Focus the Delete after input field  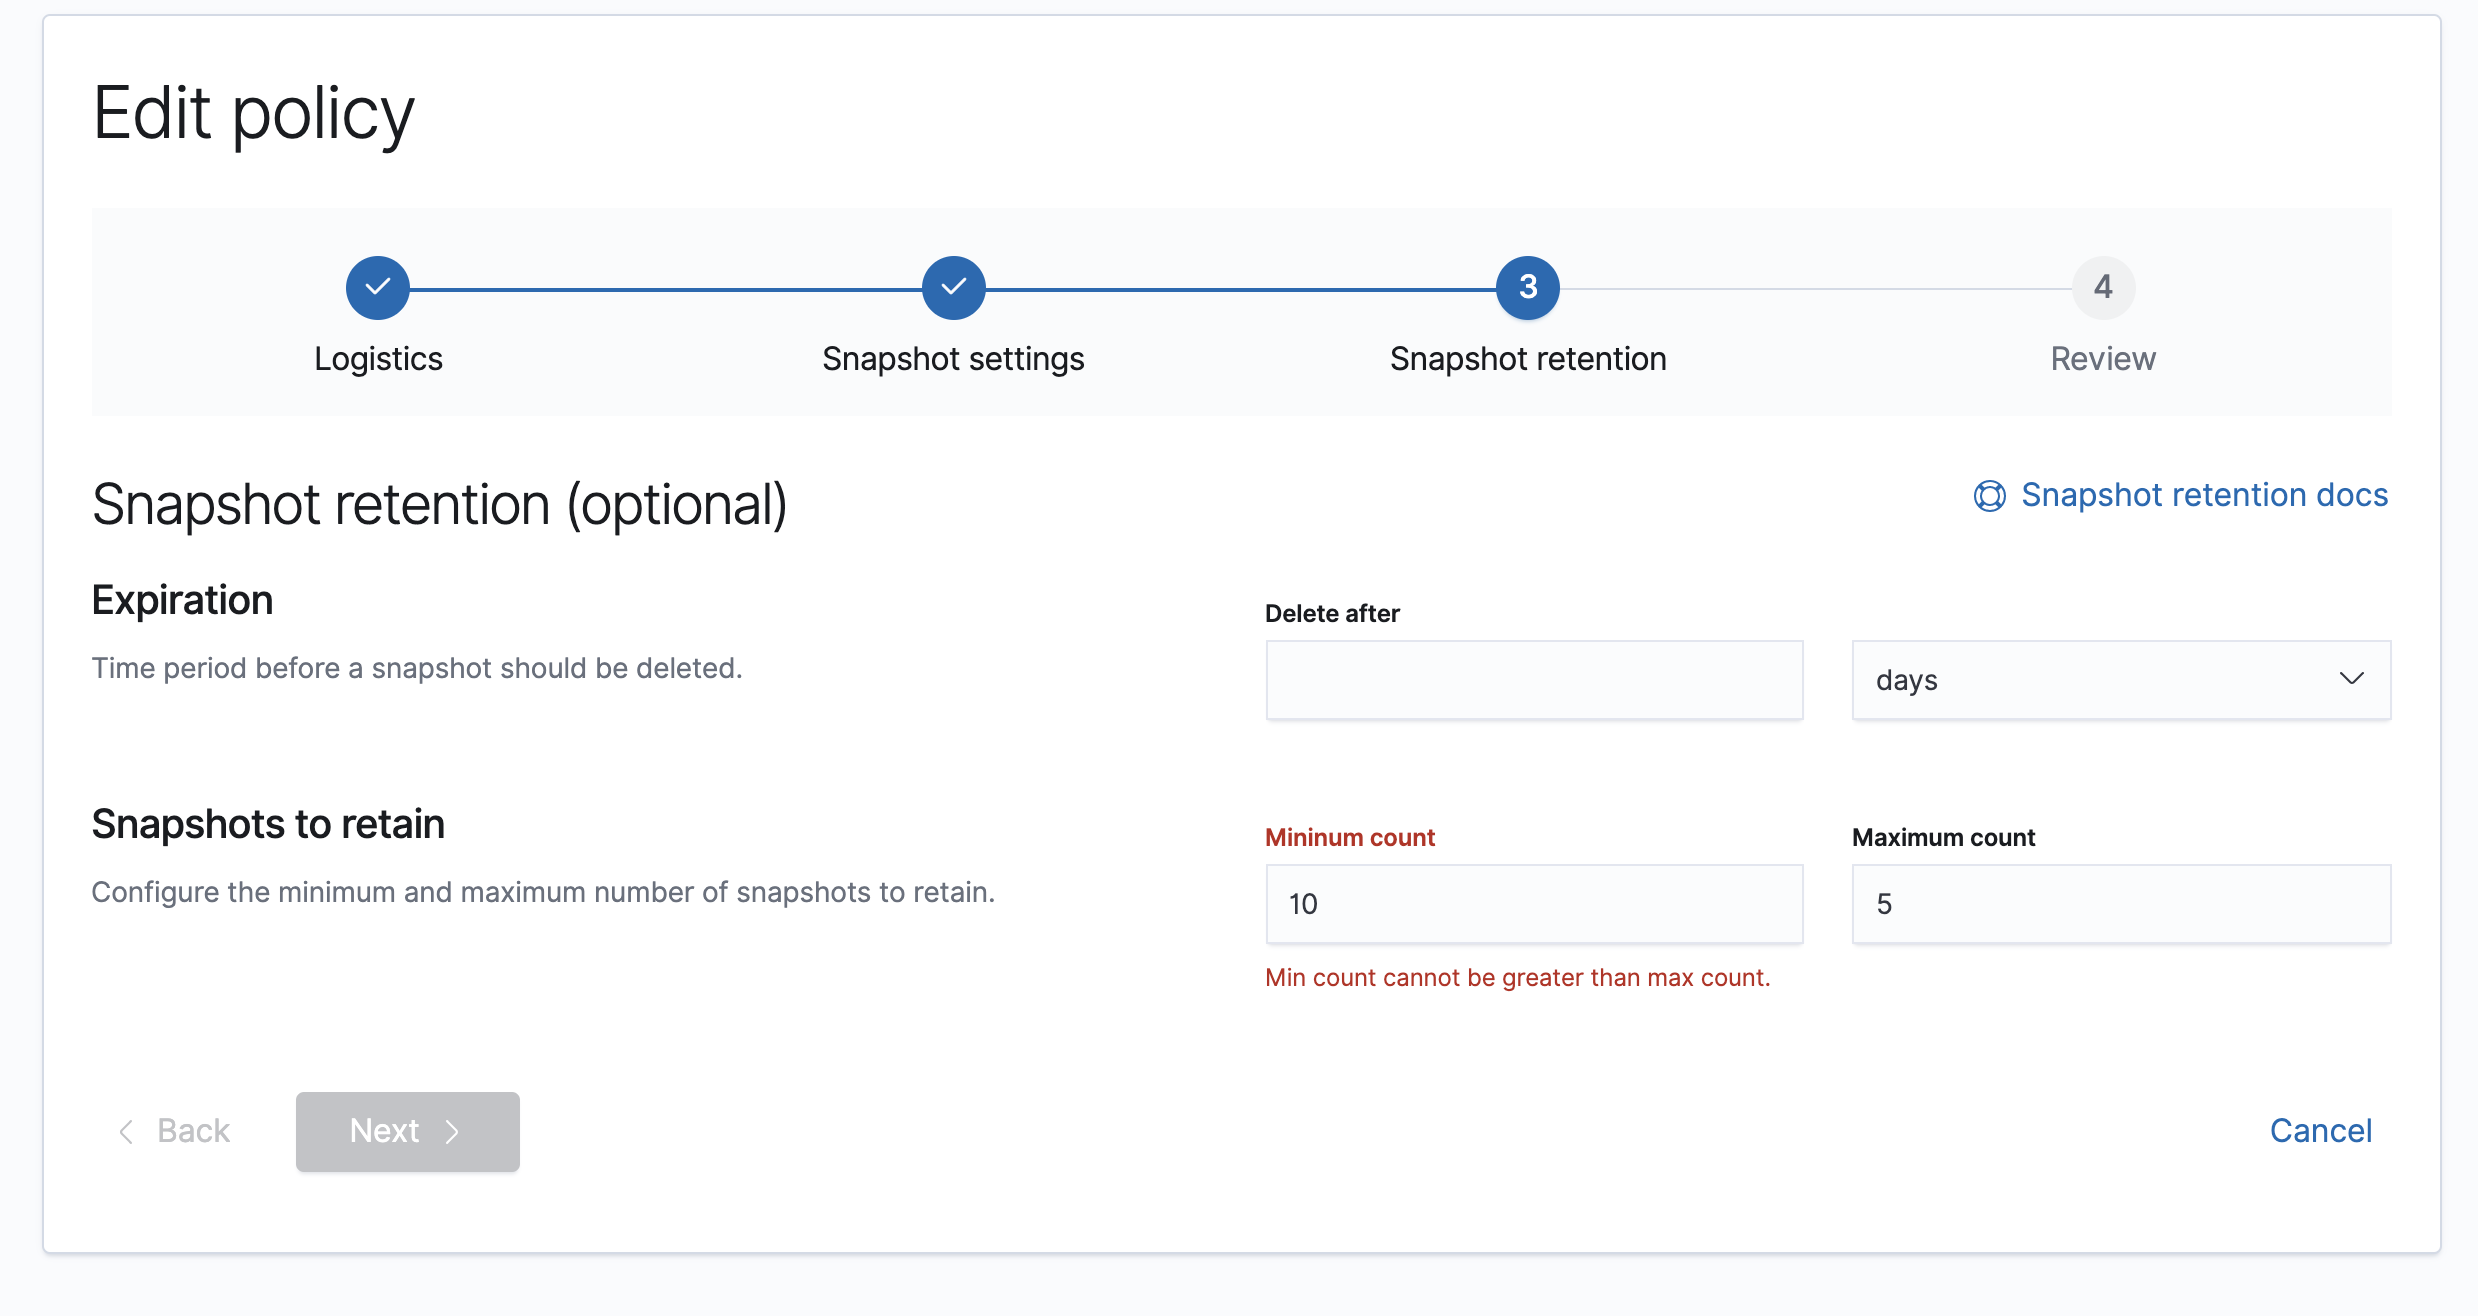coord(1534,680)
